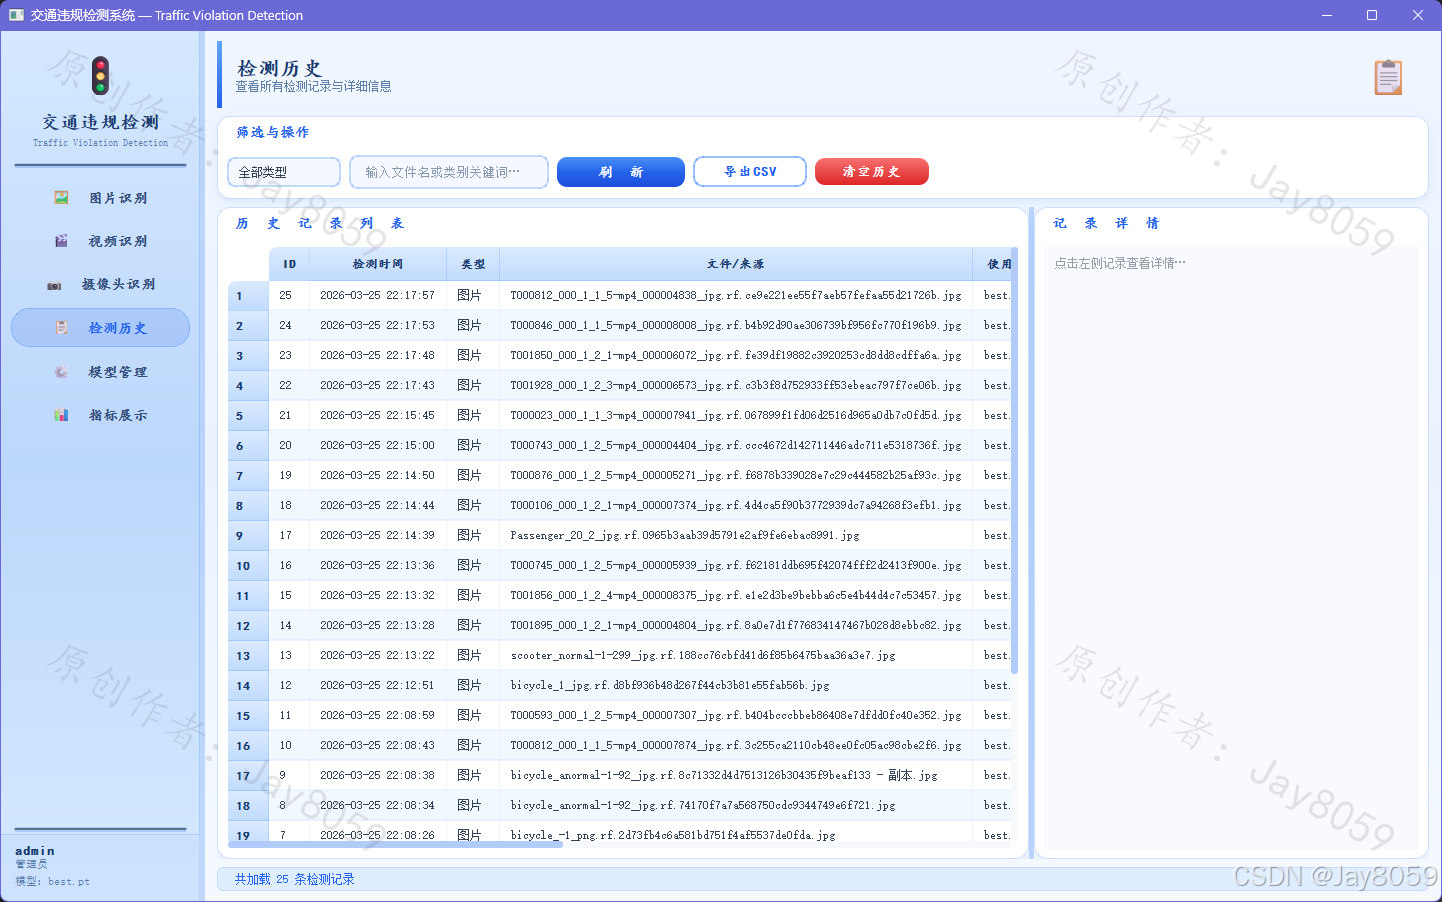Viewport: 1442px width, 902px height.
Task: Click the vertical scrollbar of history table
Action: click(x=1015, y=460)
